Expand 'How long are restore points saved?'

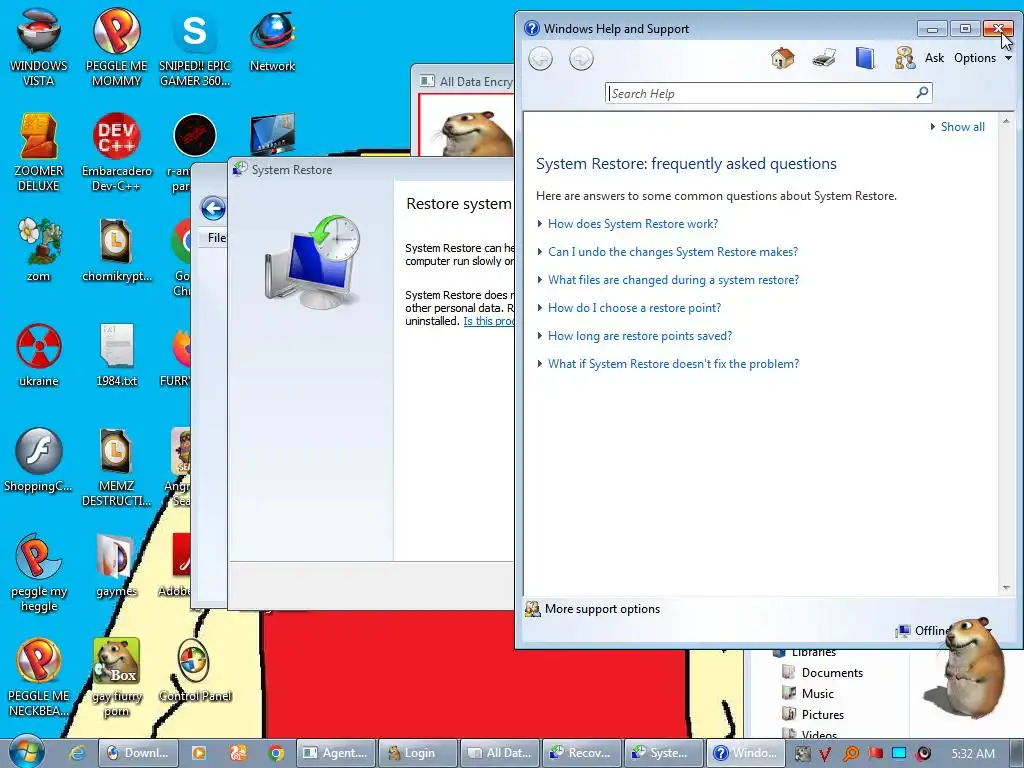[639, 336]
